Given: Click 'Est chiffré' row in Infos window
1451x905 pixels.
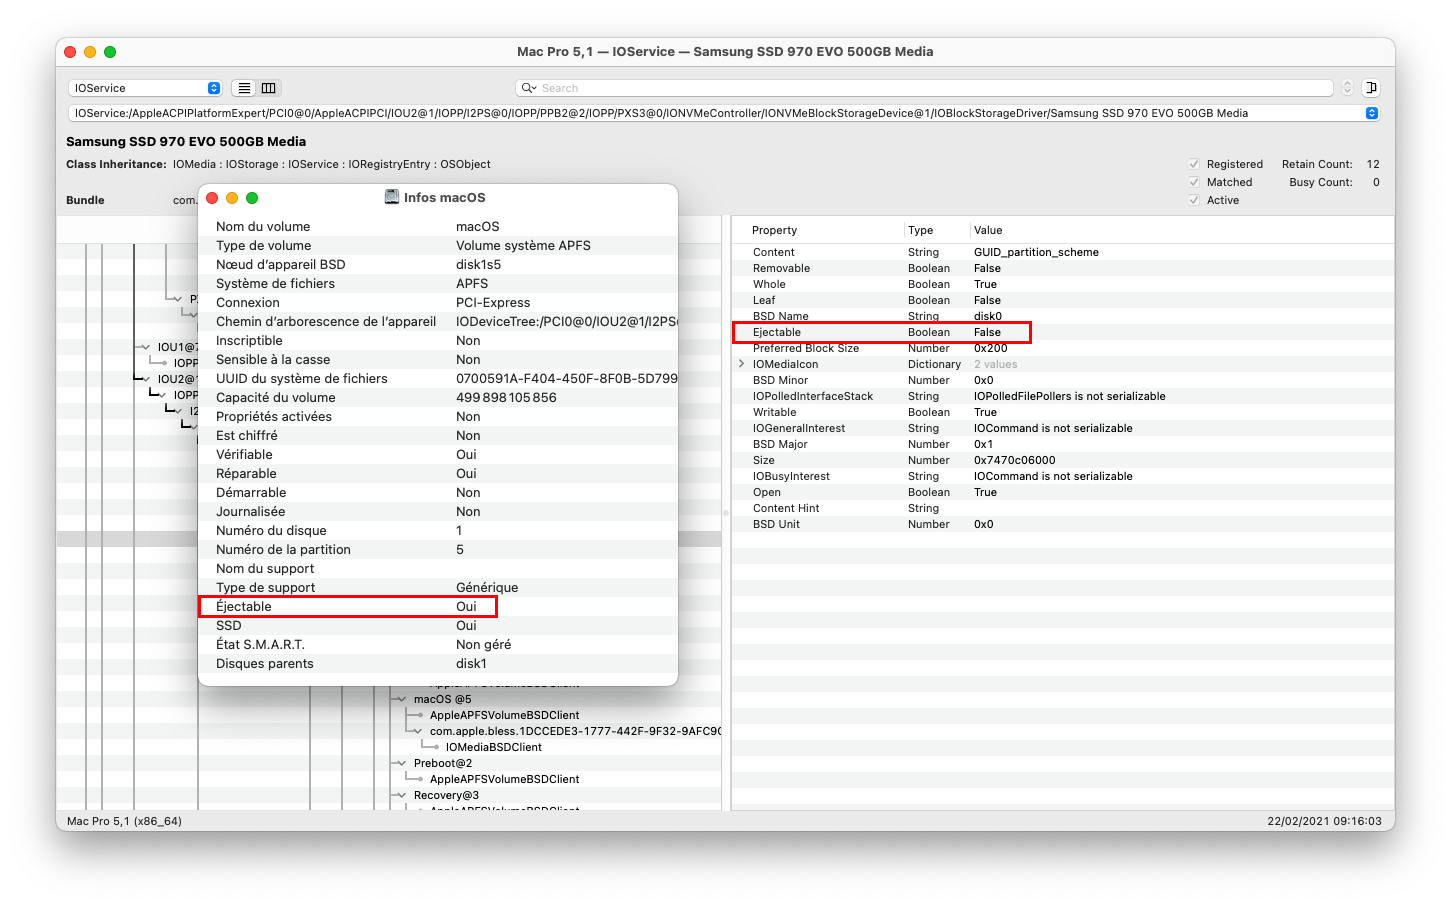Looking at the screenshot, I should point(438,435).
